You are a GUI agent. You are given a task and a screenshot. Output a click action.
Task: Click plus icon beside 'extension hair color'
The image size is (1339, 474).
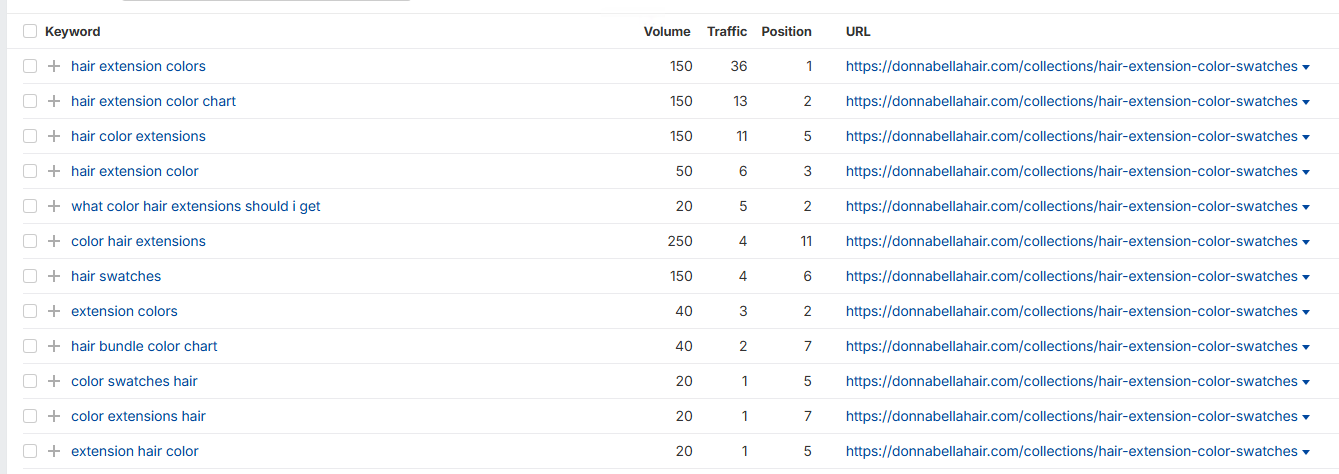pyautogui.click(x=54, y=451)
